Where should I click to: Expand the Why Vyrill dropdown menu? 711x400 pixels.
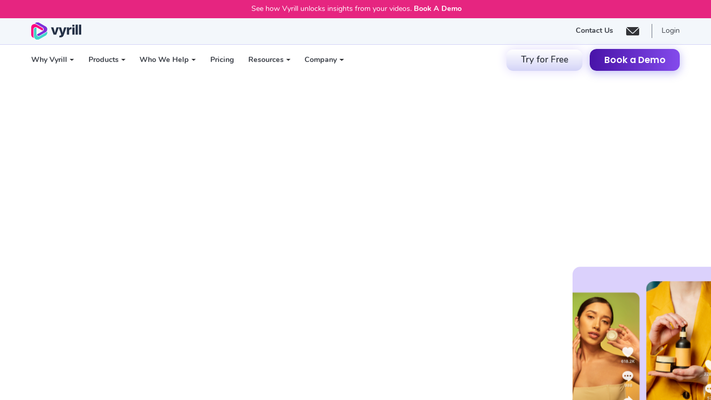coord(52,60)
